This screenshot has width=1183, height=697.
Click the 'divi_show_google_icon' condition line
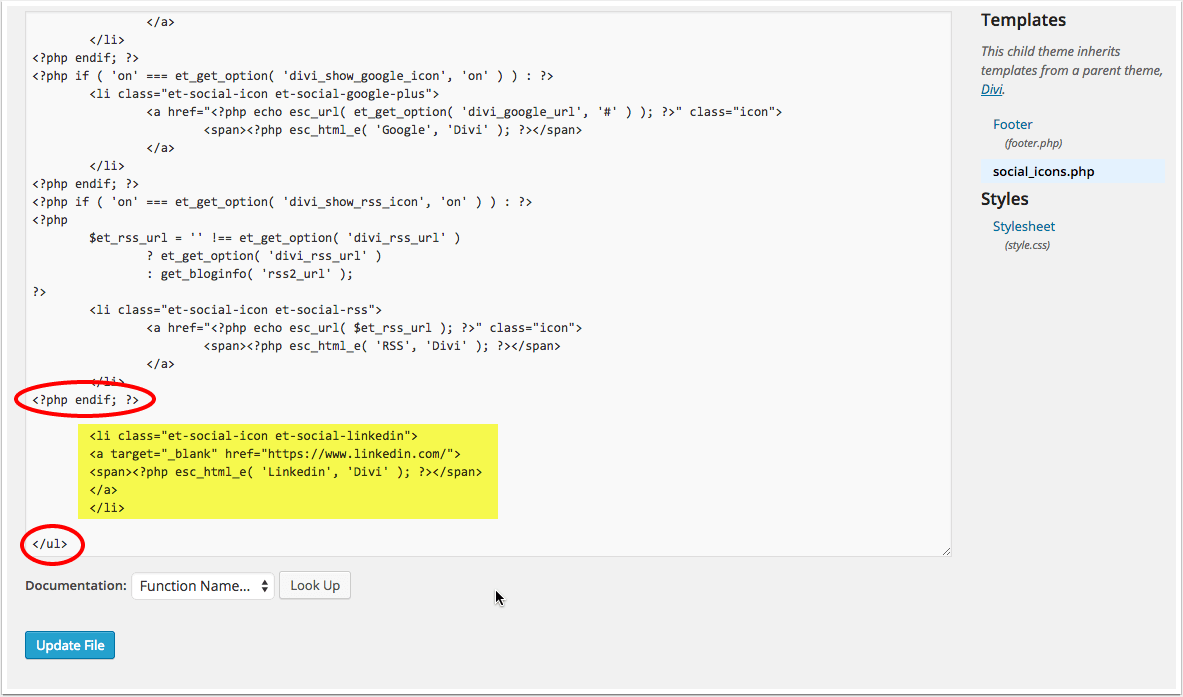293,75
